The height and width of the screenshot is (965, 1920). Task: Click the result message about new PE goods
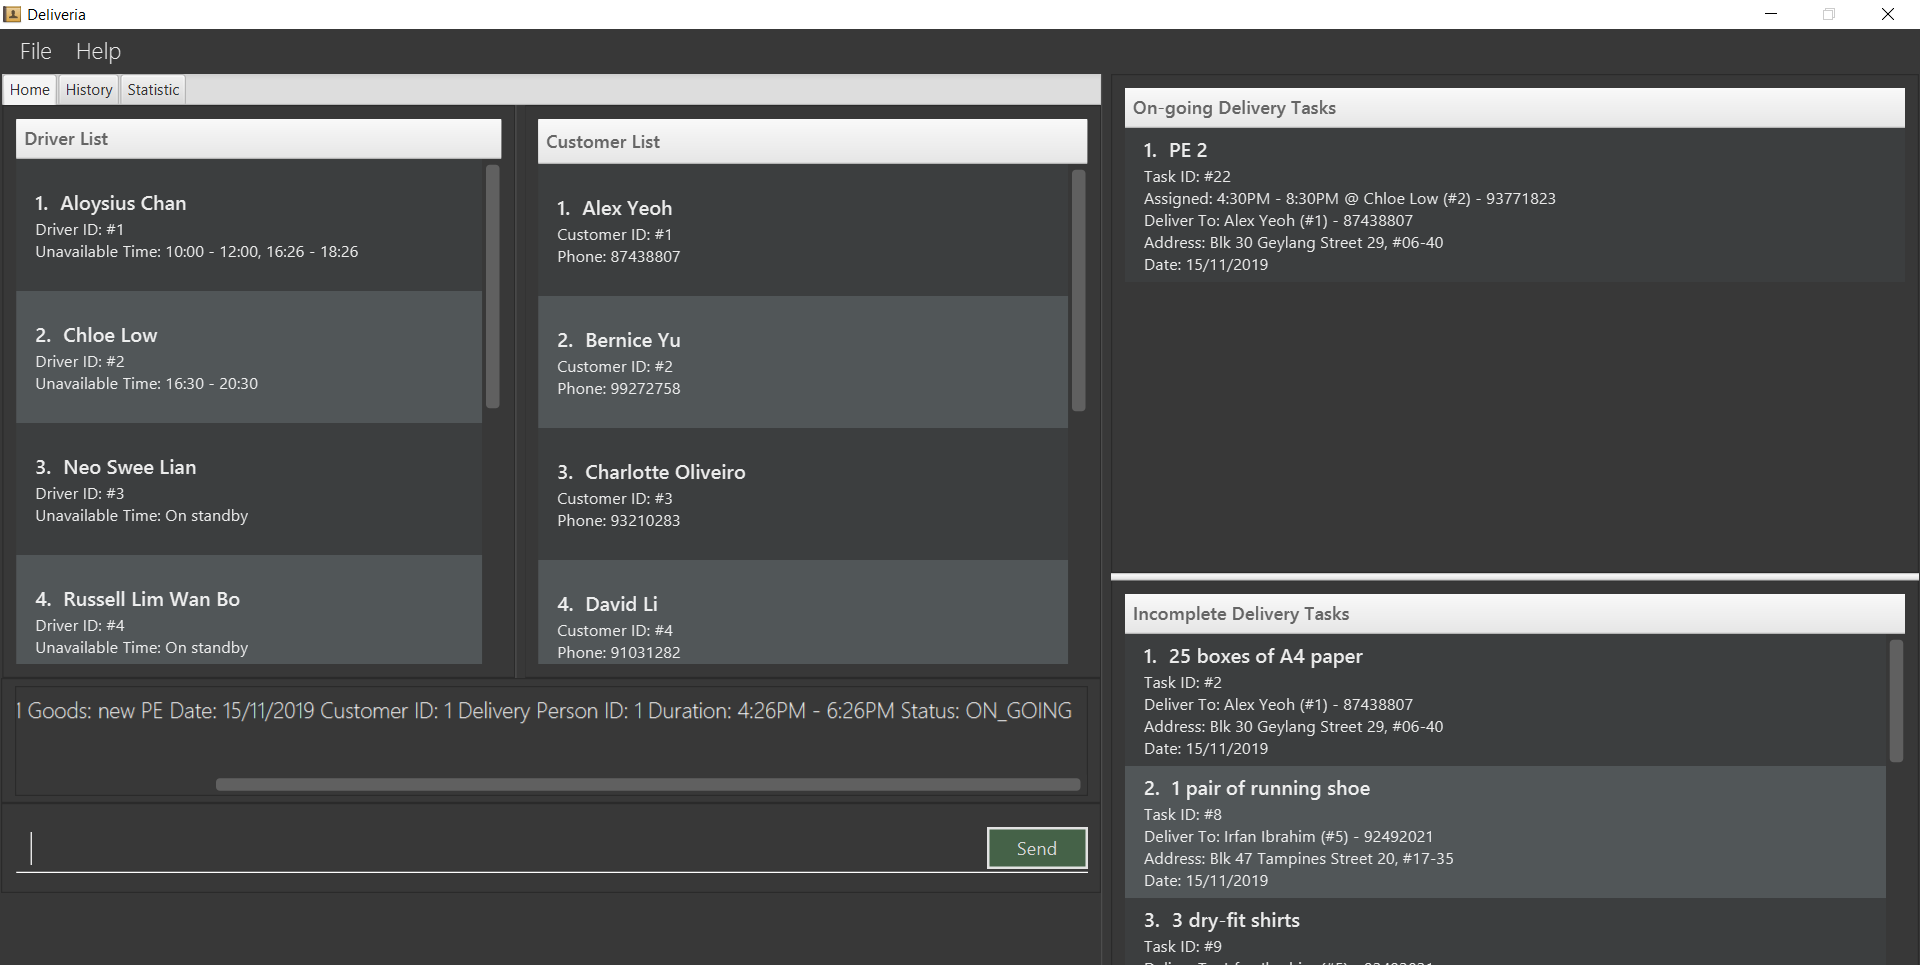pos(544,711)
